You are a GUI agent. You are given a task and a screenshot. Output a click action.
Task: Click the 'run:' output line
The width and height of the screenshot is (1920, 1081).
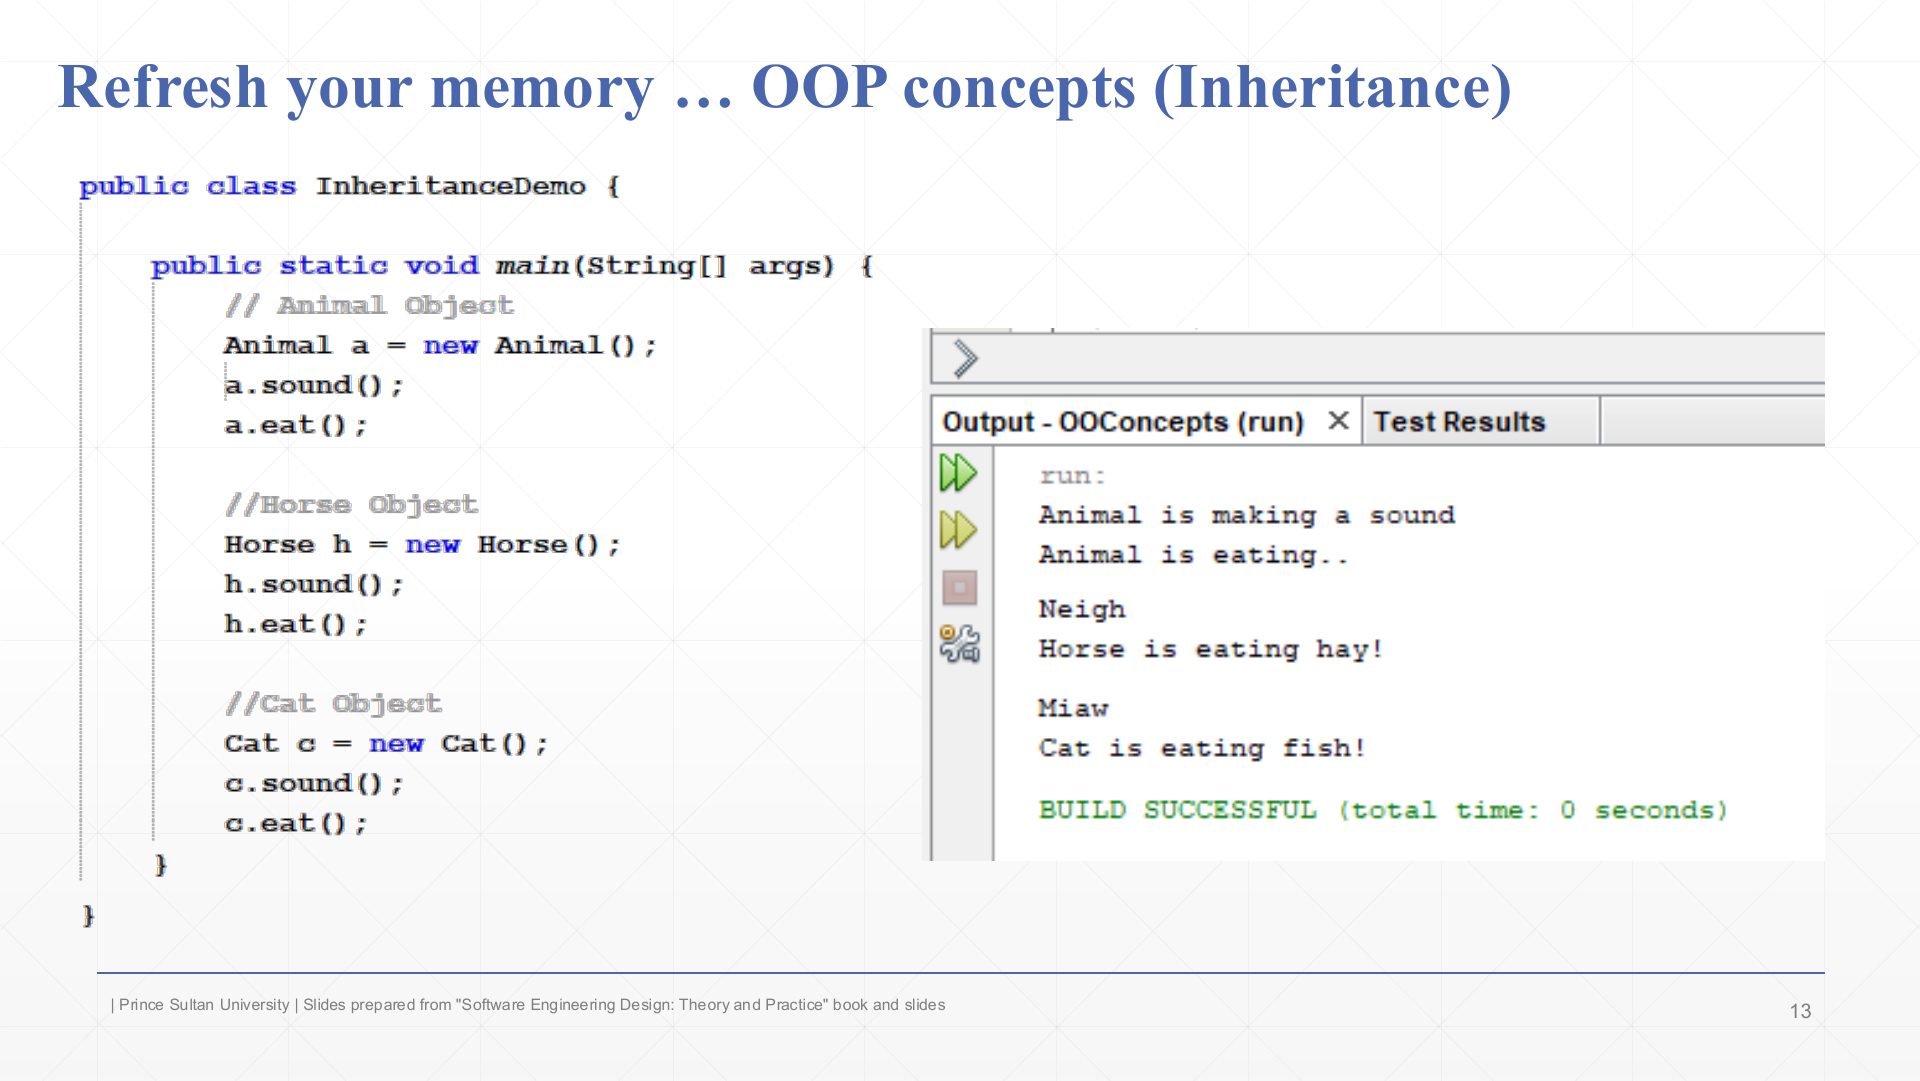click(1073, 477)
